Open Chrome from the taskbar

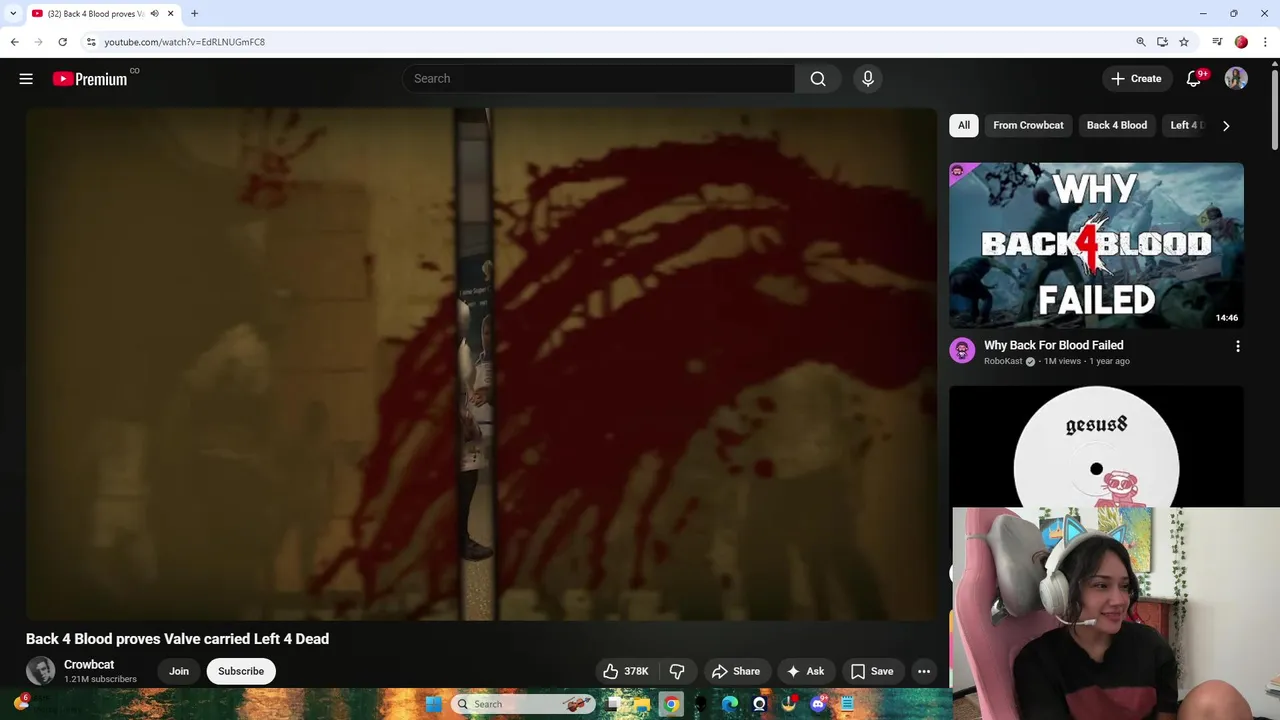(x=671, y=704)
